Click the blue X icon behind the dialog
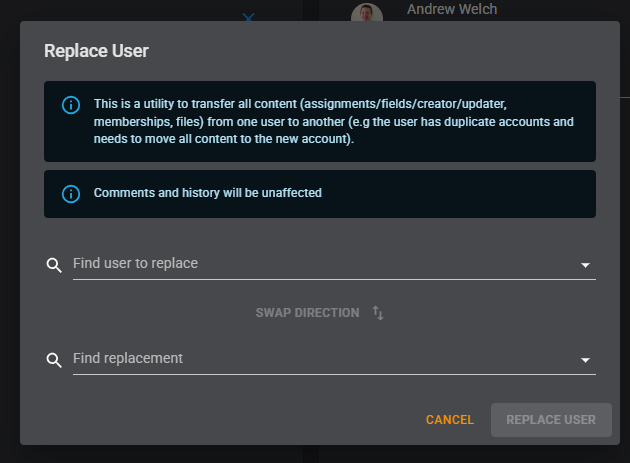This screenshot has width=630, height=463. pos(249,15)
